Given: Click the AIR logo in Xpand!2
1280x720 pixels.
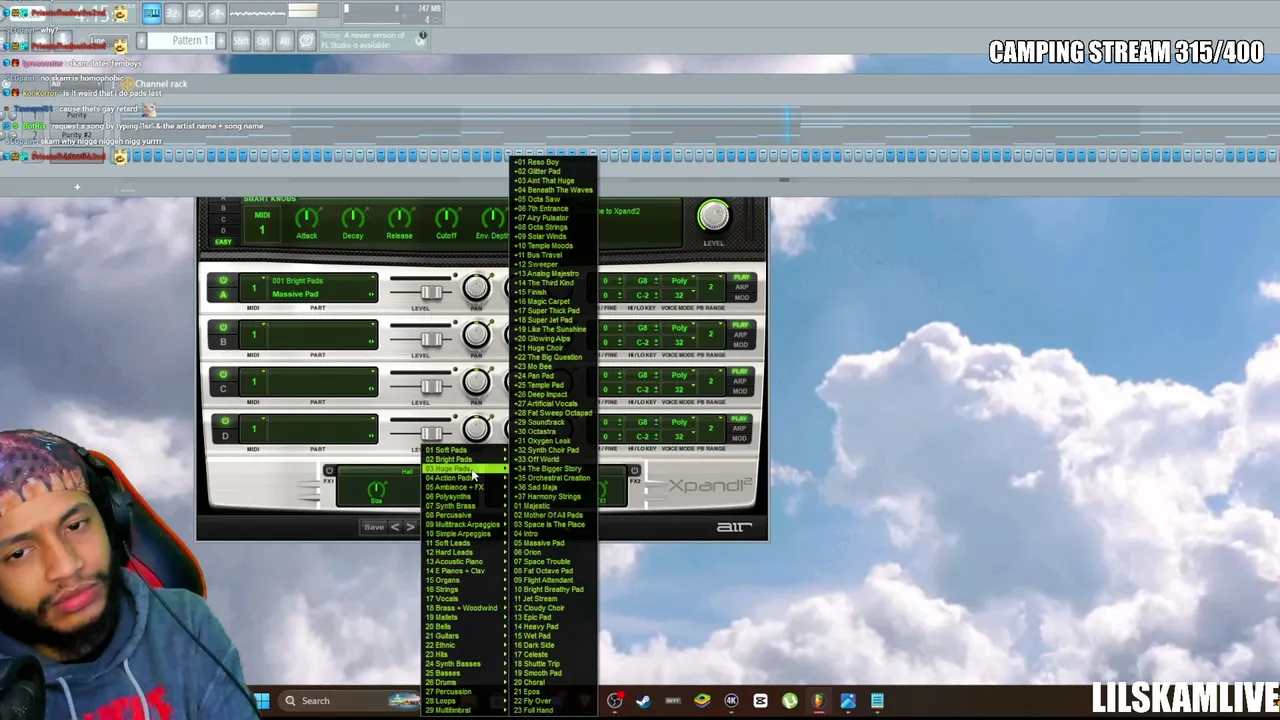Looking at the screenshot, I should point(734,526).
